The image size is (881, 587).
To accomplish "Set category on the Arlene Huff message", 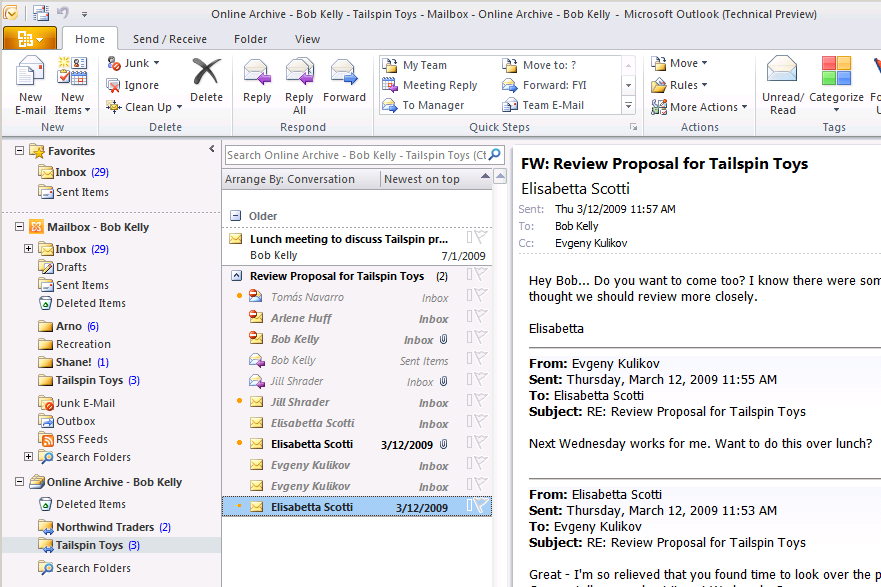I will (470, 316).
